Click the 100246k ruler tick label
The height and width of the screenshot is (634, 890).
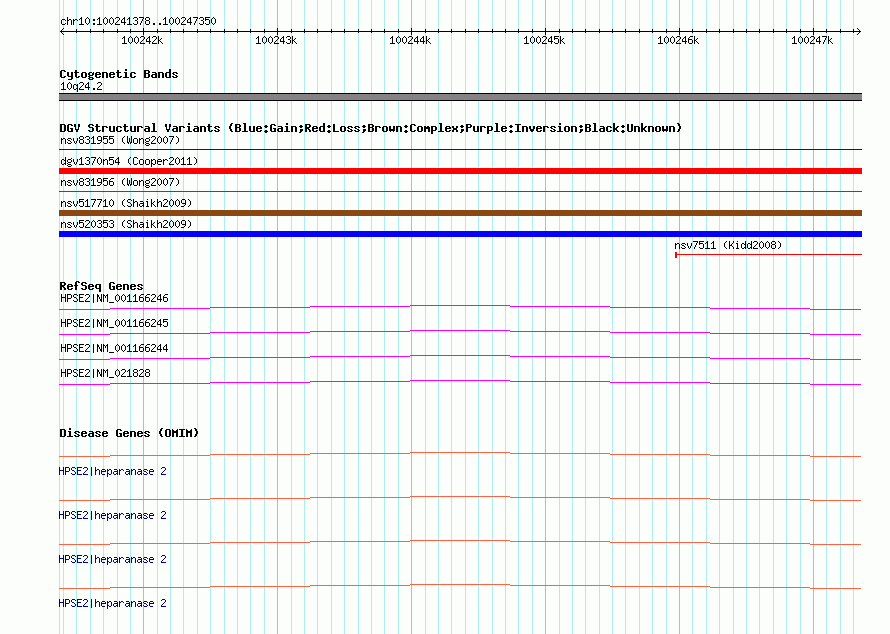pos(678,40)
